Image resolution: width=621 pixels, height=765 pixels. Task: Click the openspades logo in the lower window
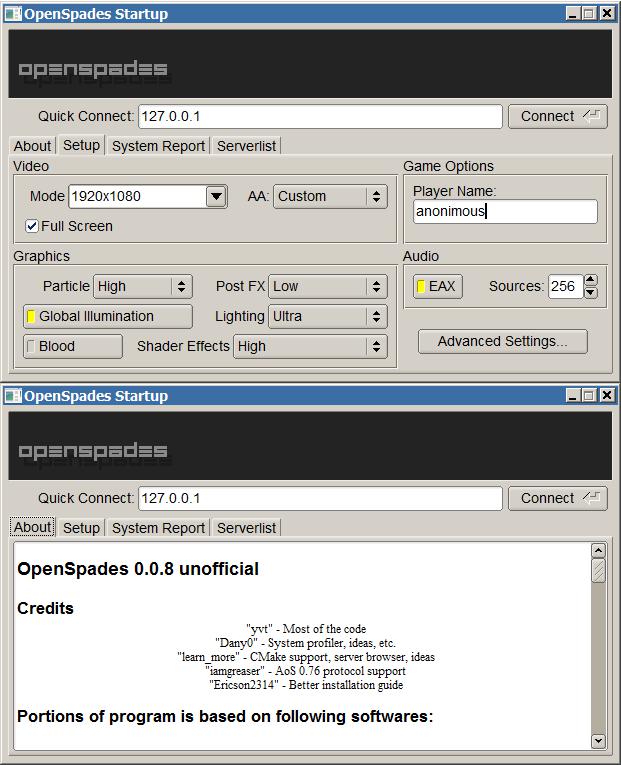click(x=93, y=452)
